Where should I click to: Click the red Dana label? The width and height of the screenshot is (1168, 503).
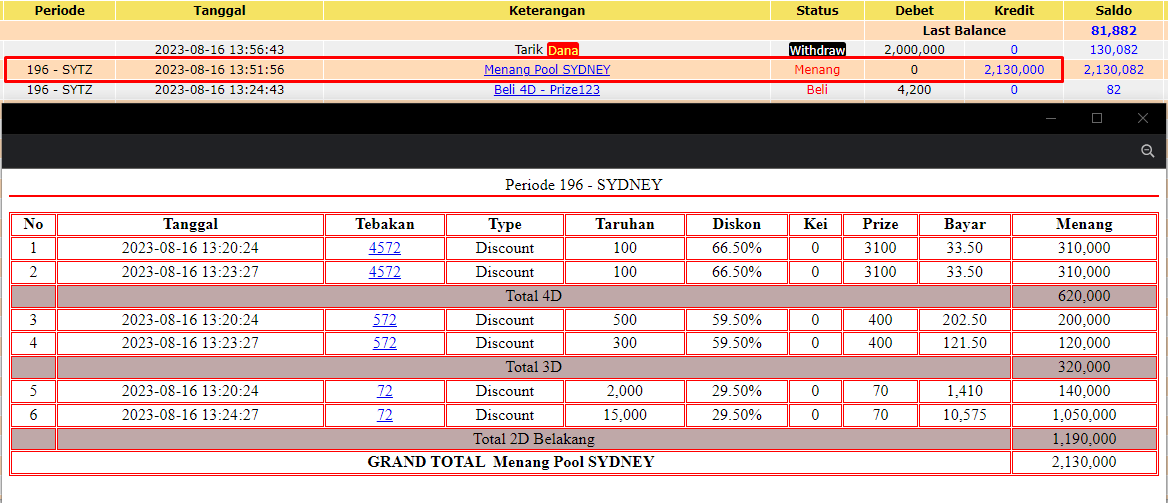(563, 50)
